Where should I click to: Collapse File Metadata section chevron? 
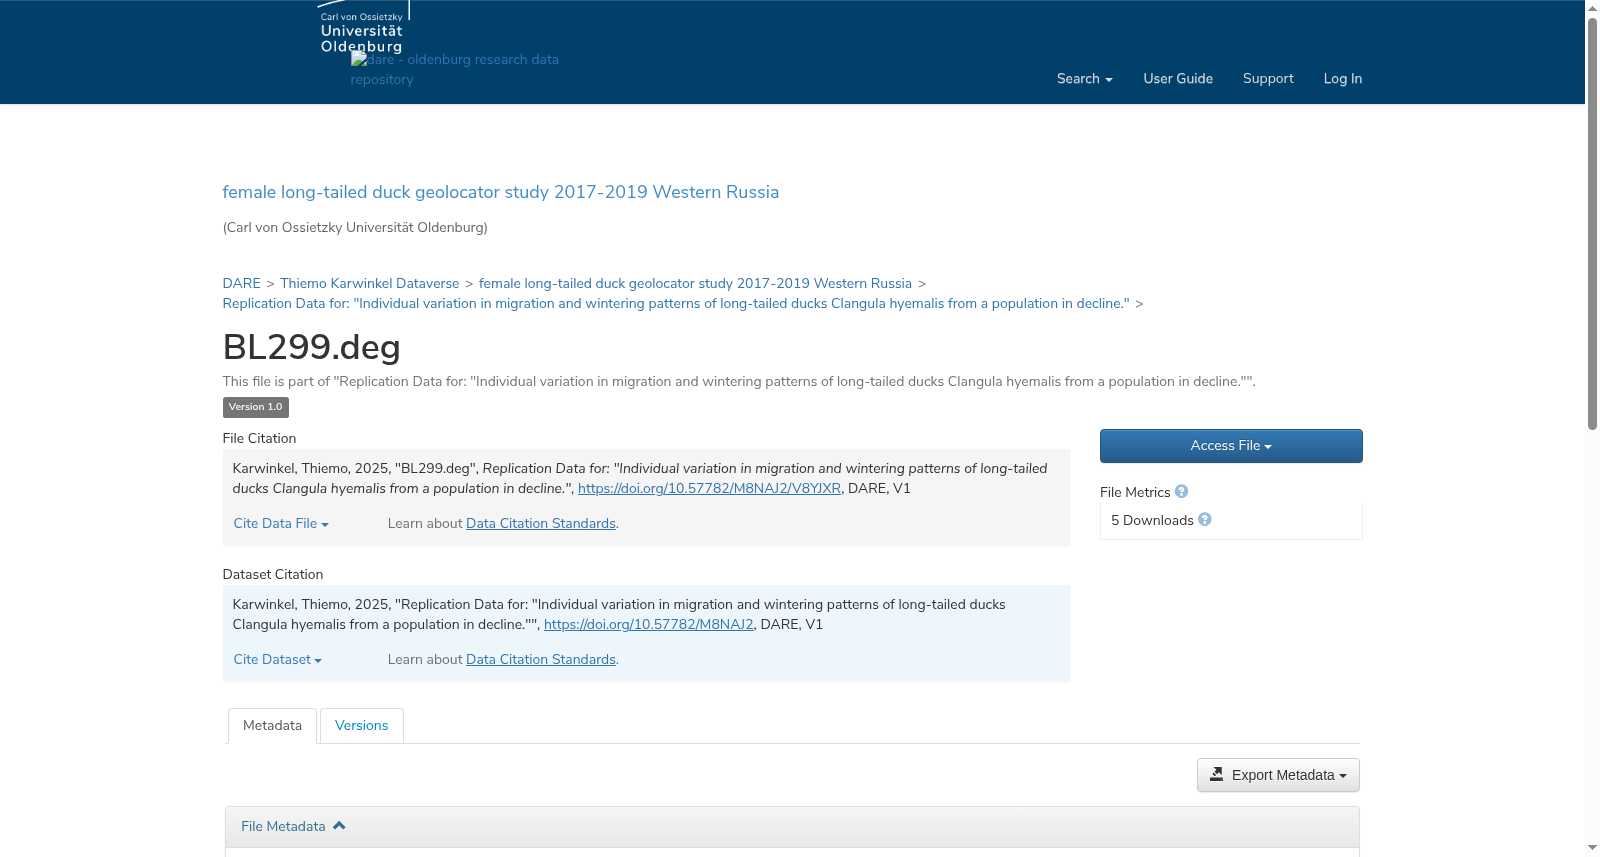(339, 826)
